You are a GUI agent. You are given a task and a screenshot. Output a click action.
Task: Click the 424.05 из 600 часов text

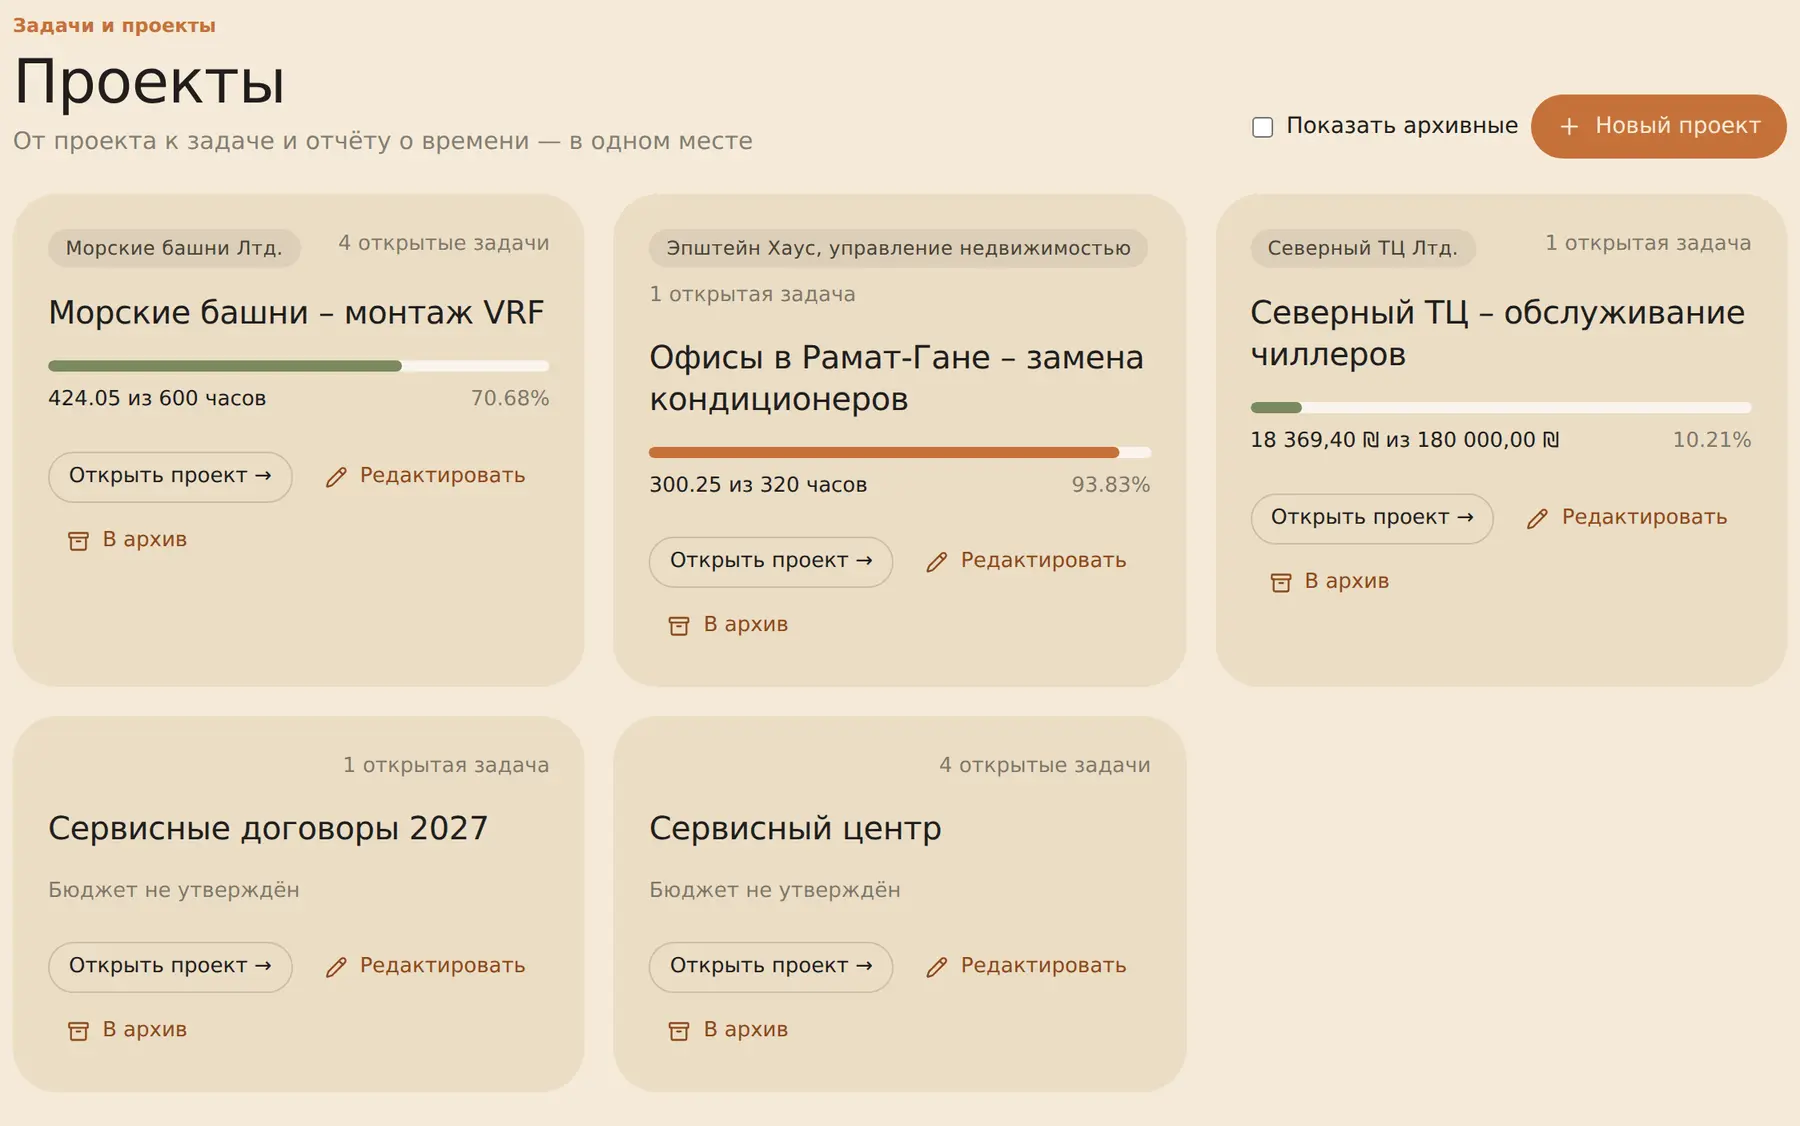(x=157, y=398)
